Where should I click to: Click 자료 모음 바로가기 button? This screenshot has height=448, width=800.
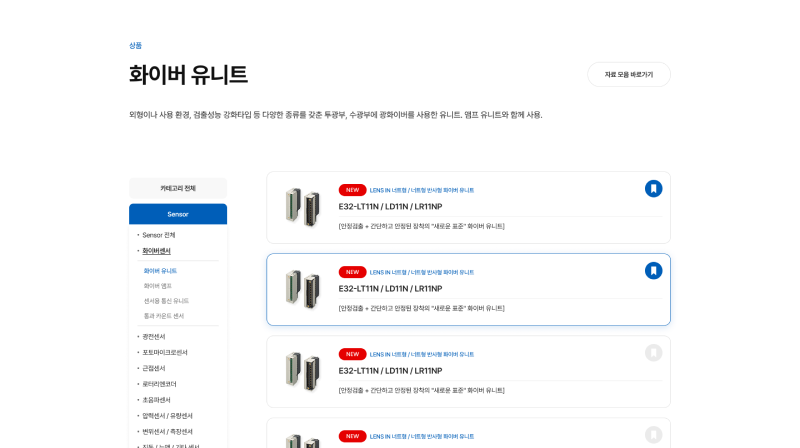pos(628,75)
